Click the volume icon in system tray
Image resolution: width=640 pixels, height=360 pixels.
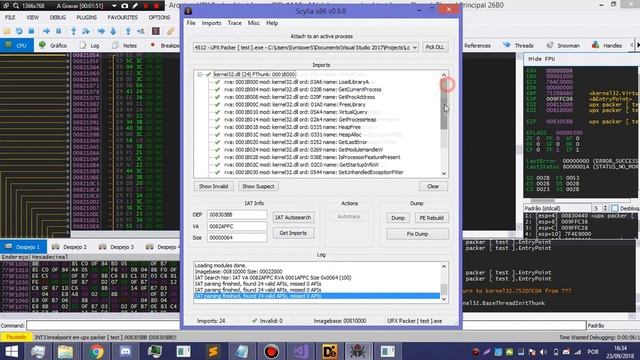coord(543,352)
